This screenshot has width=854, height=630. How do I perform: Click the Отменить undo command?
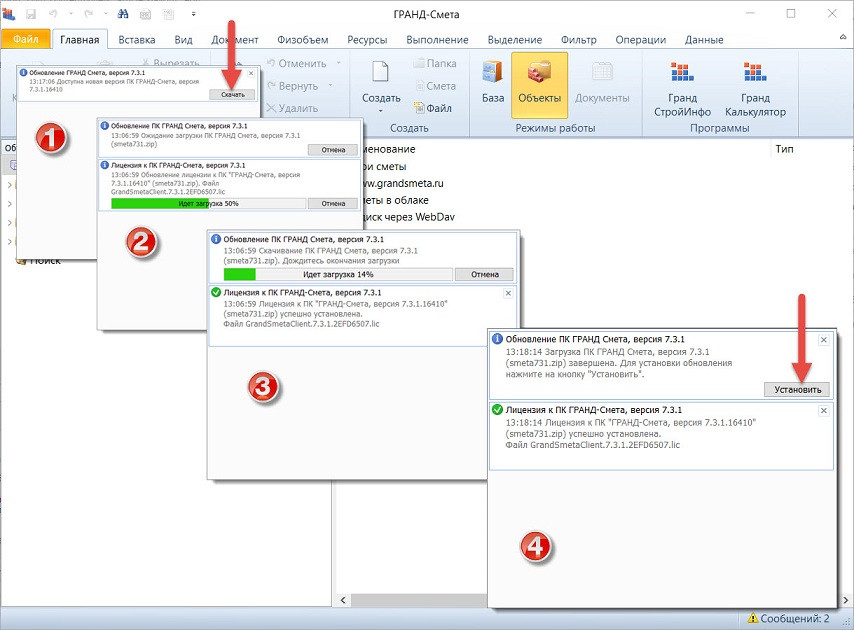(297, 64)
